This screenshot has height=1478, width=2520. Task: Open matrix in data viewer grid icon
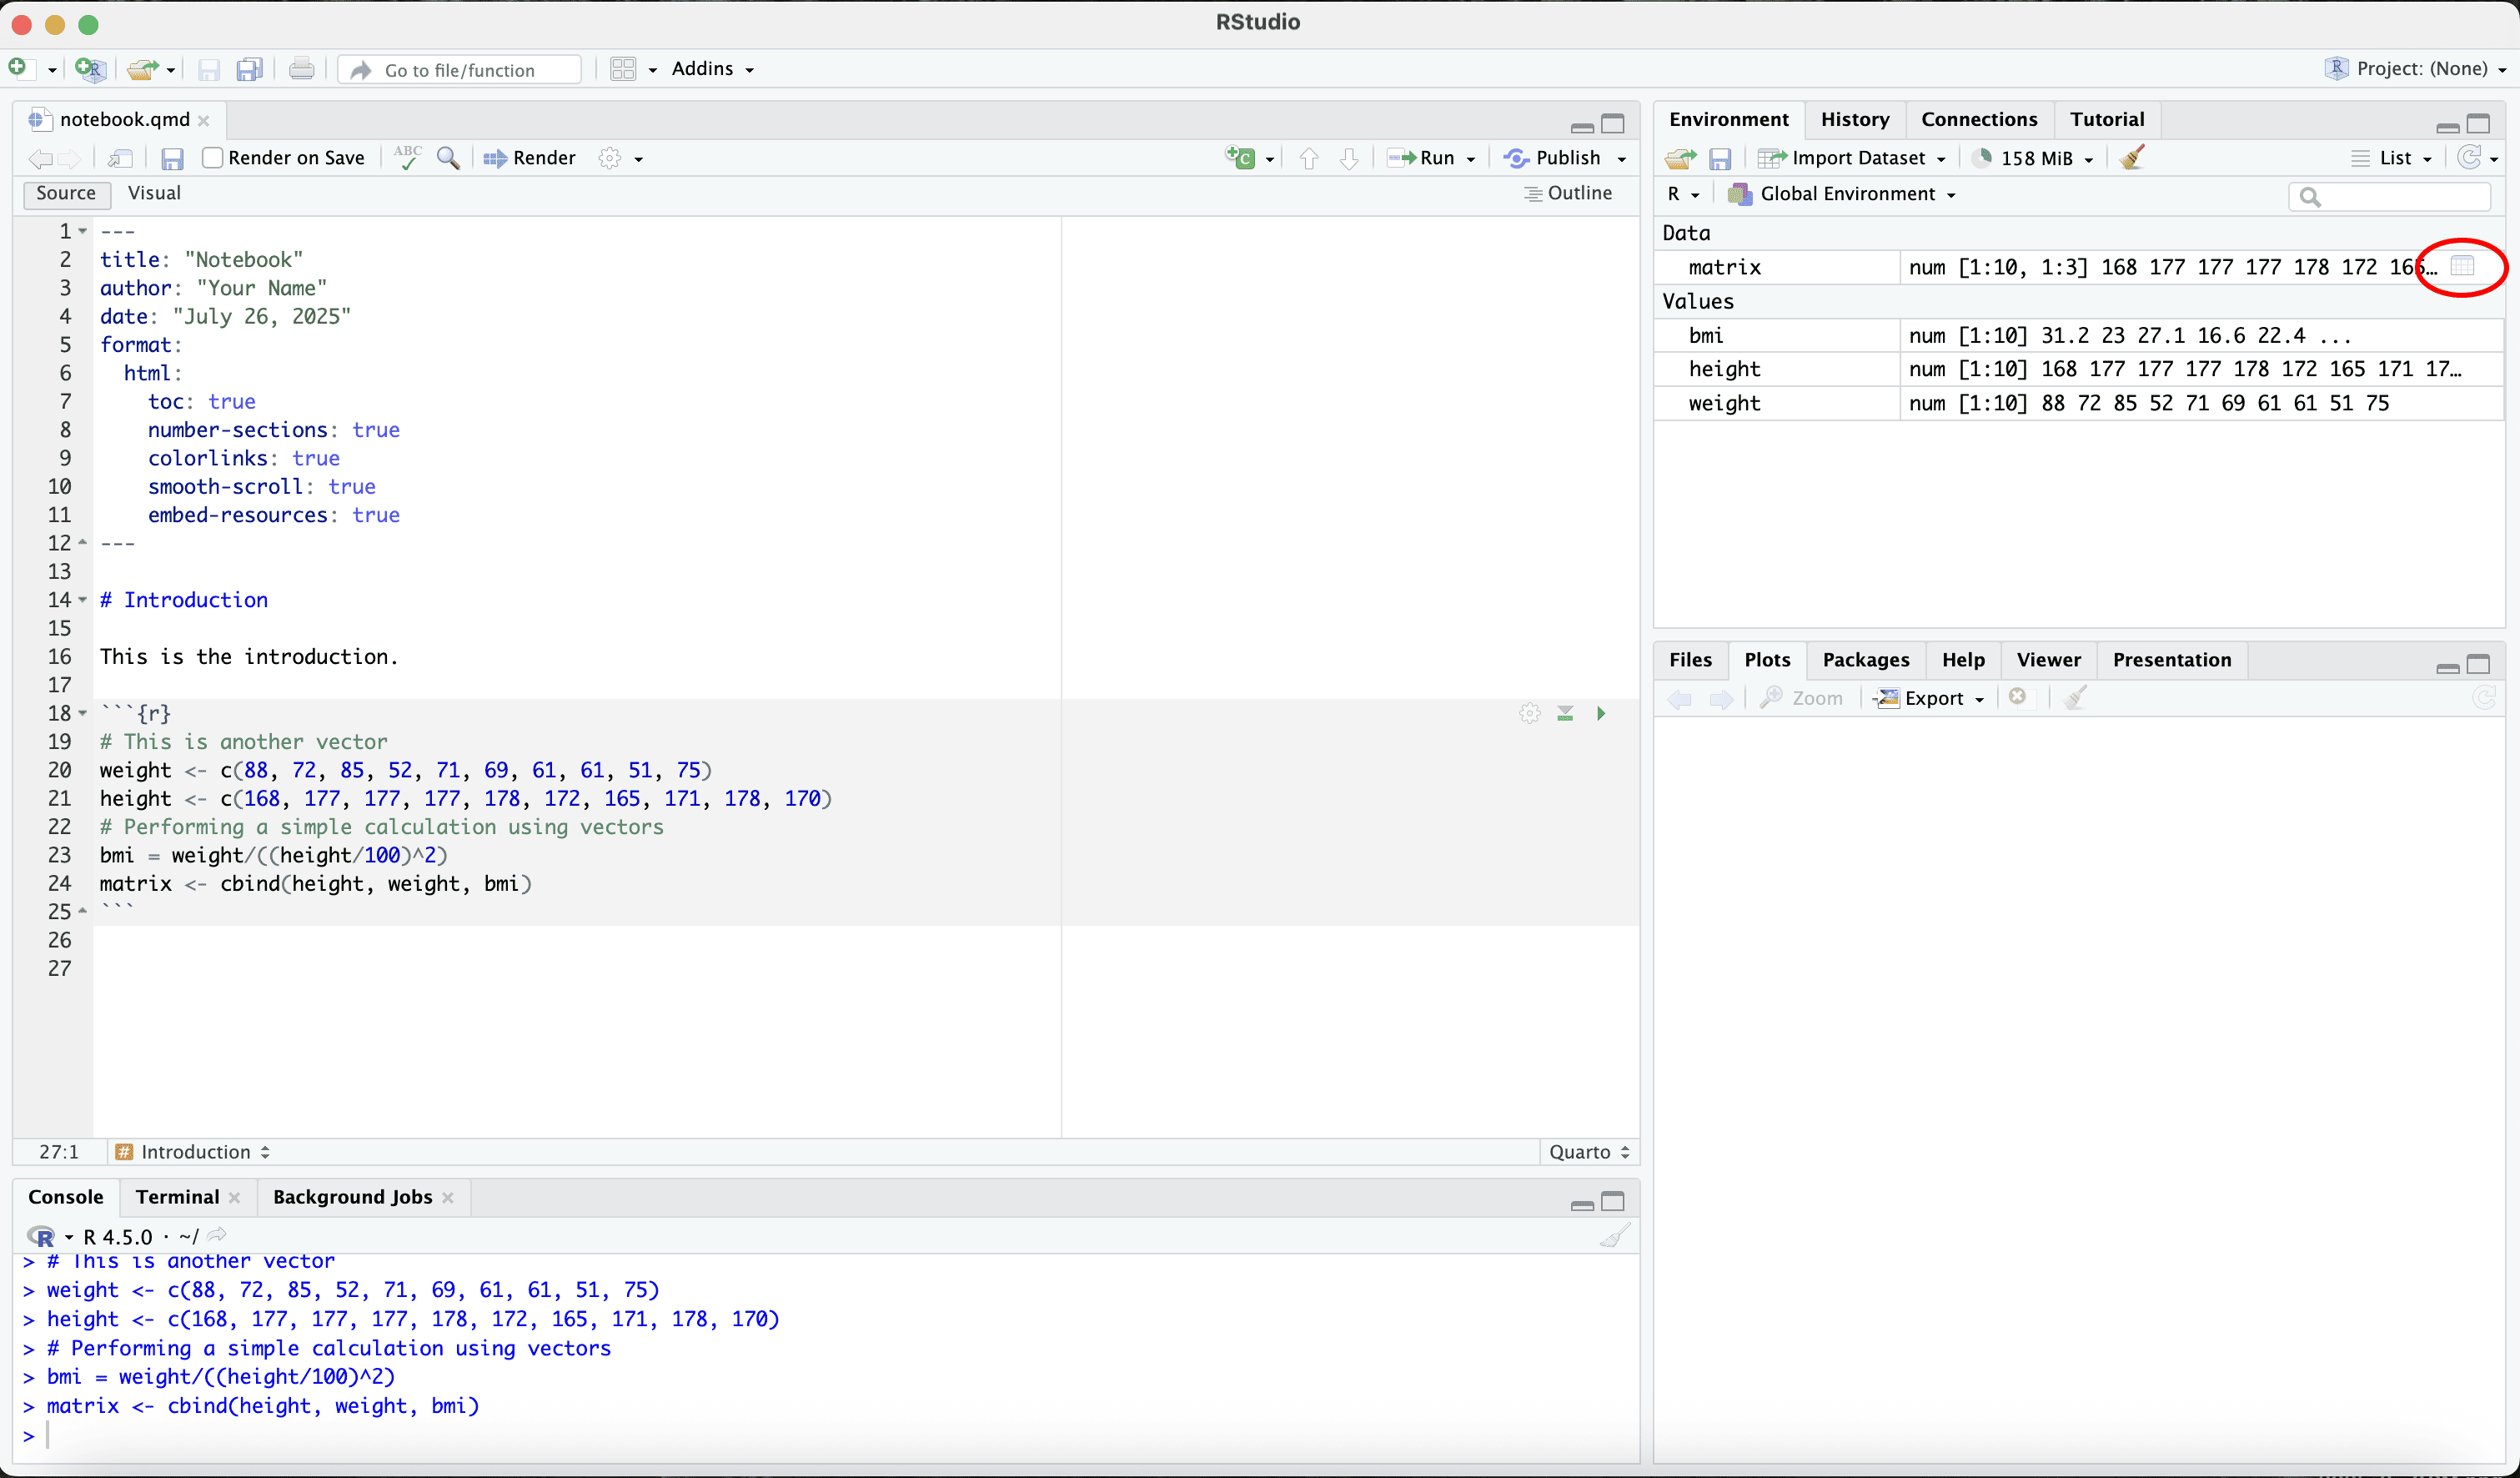(x=2462, y=266)
